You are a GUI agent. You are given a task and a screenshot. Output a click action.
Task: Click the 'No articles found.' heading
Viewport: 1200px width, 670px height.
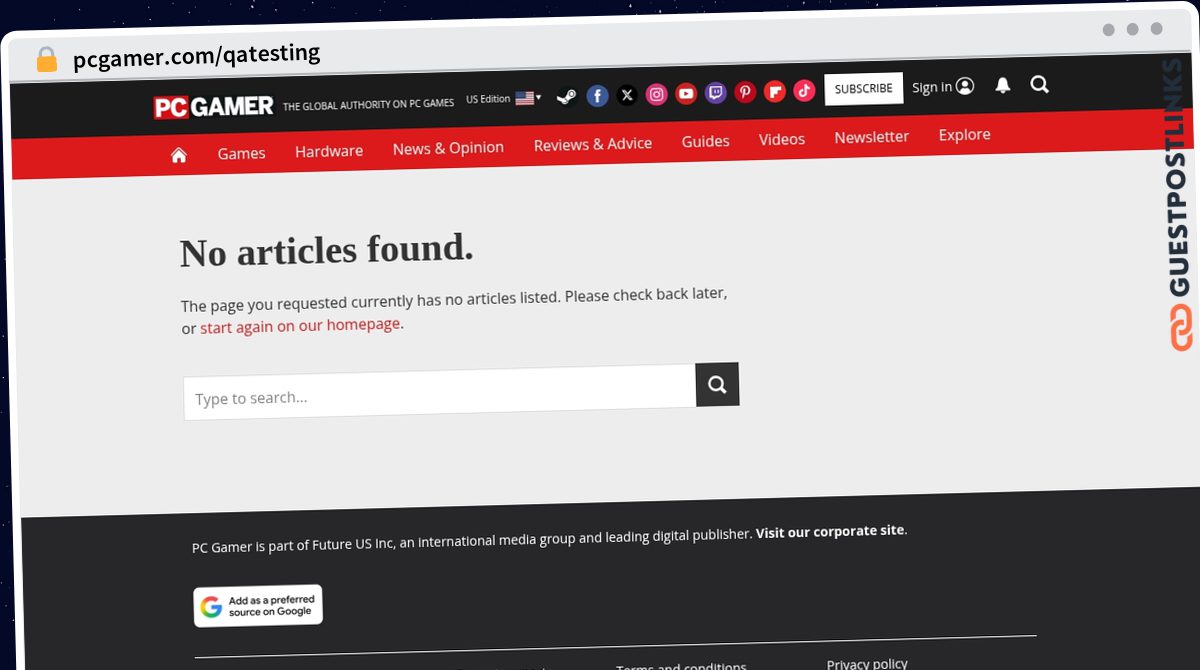click(x=327, y=250)
